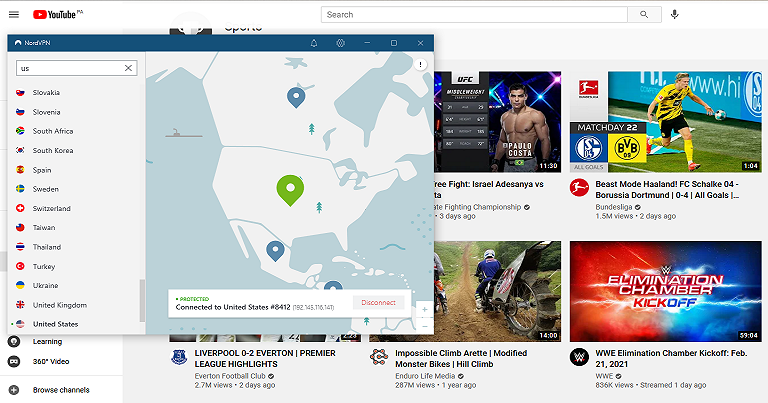Viewport: 768px width, 403px height.
Task: Click the Browse channels plus icon
Action: pyautogui.click(x=14, y=390)
